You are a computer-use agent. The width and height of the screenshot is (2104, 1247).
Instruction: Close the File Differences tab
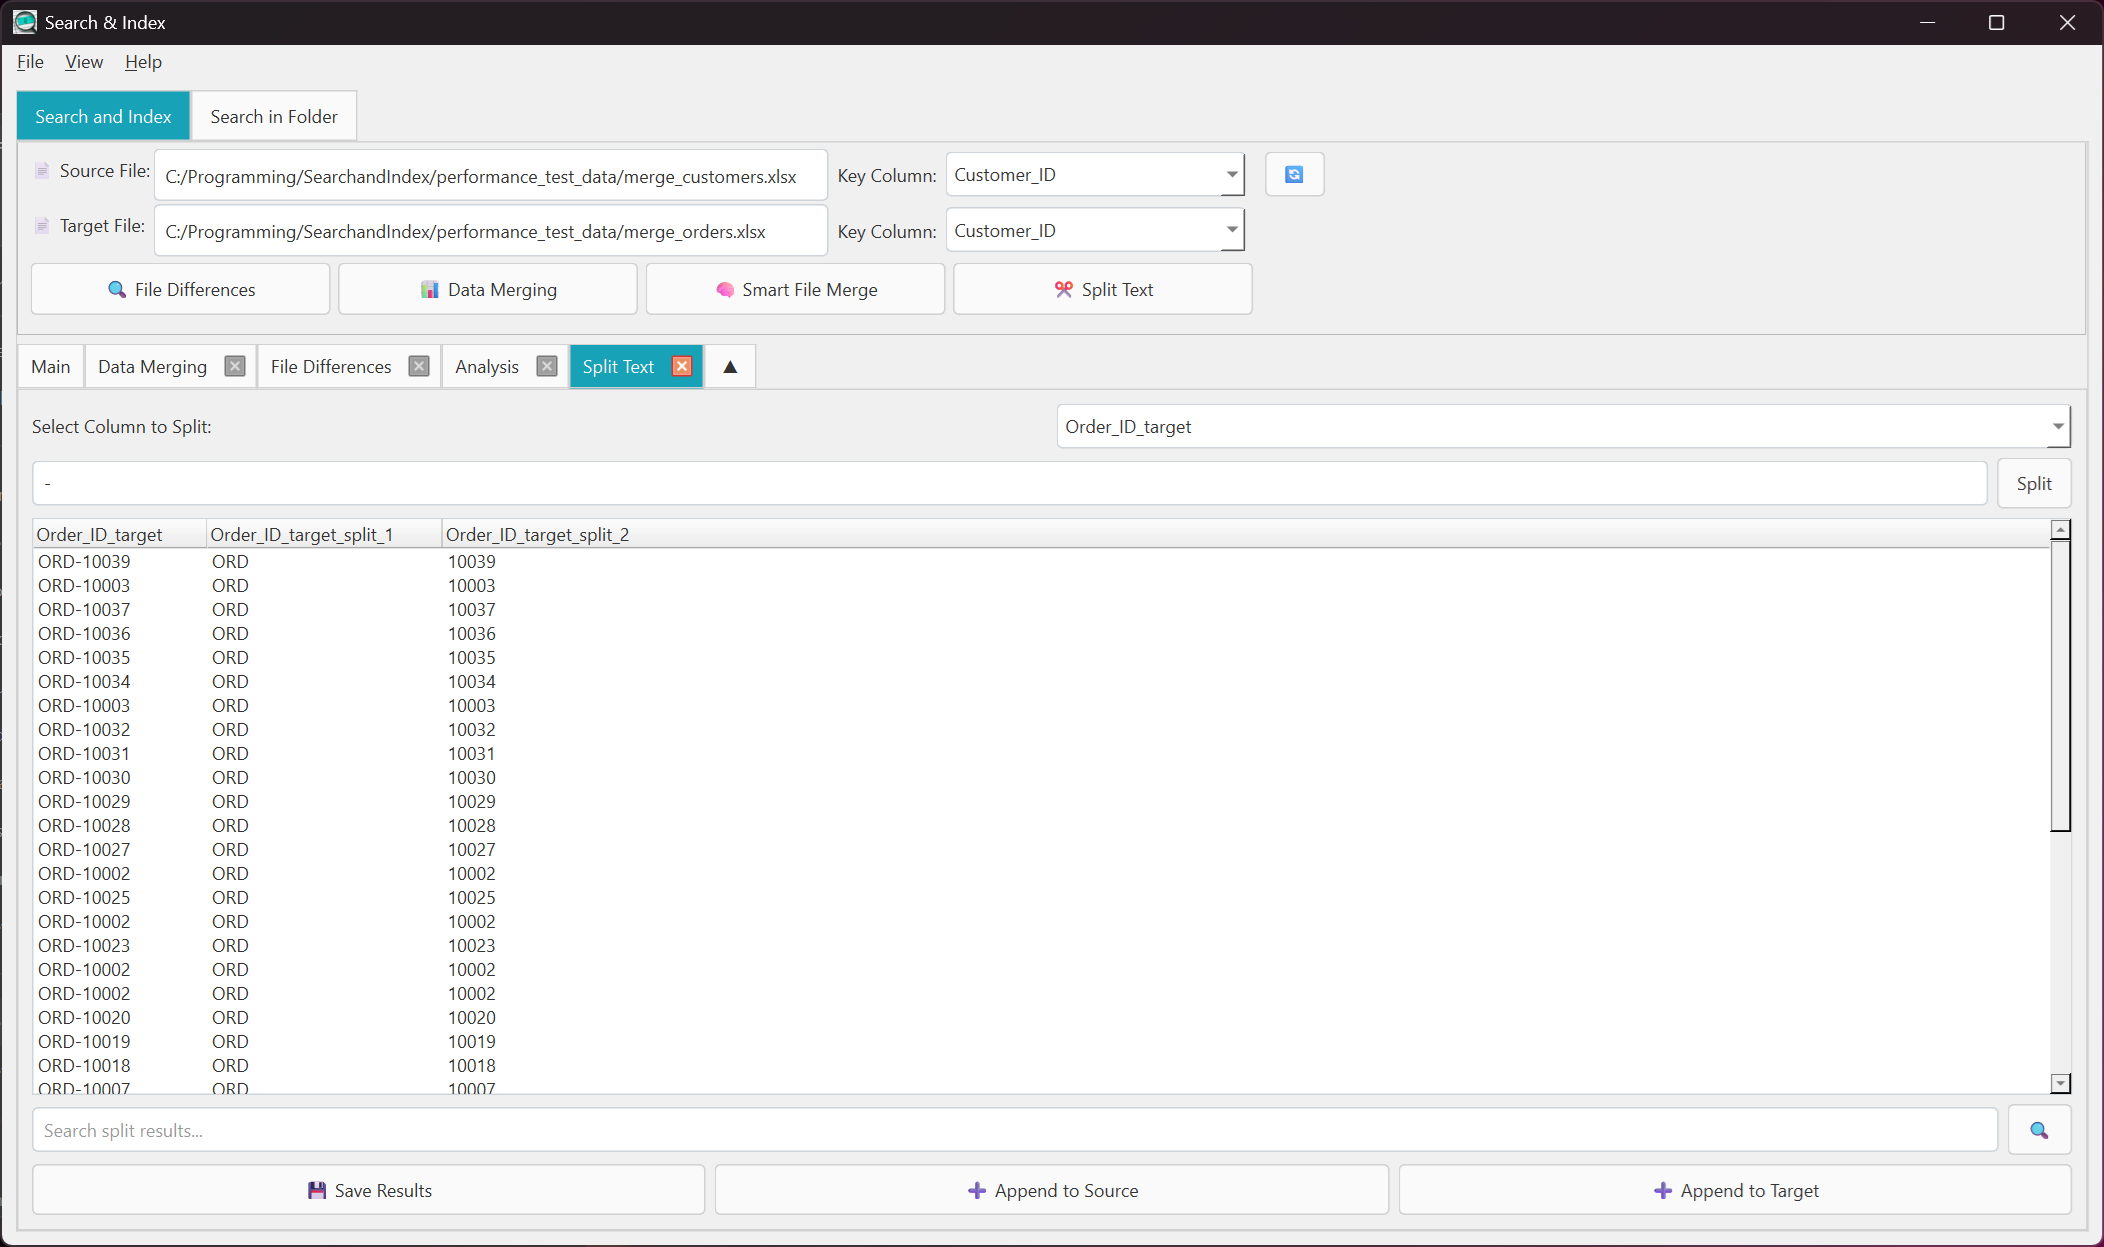419,366
